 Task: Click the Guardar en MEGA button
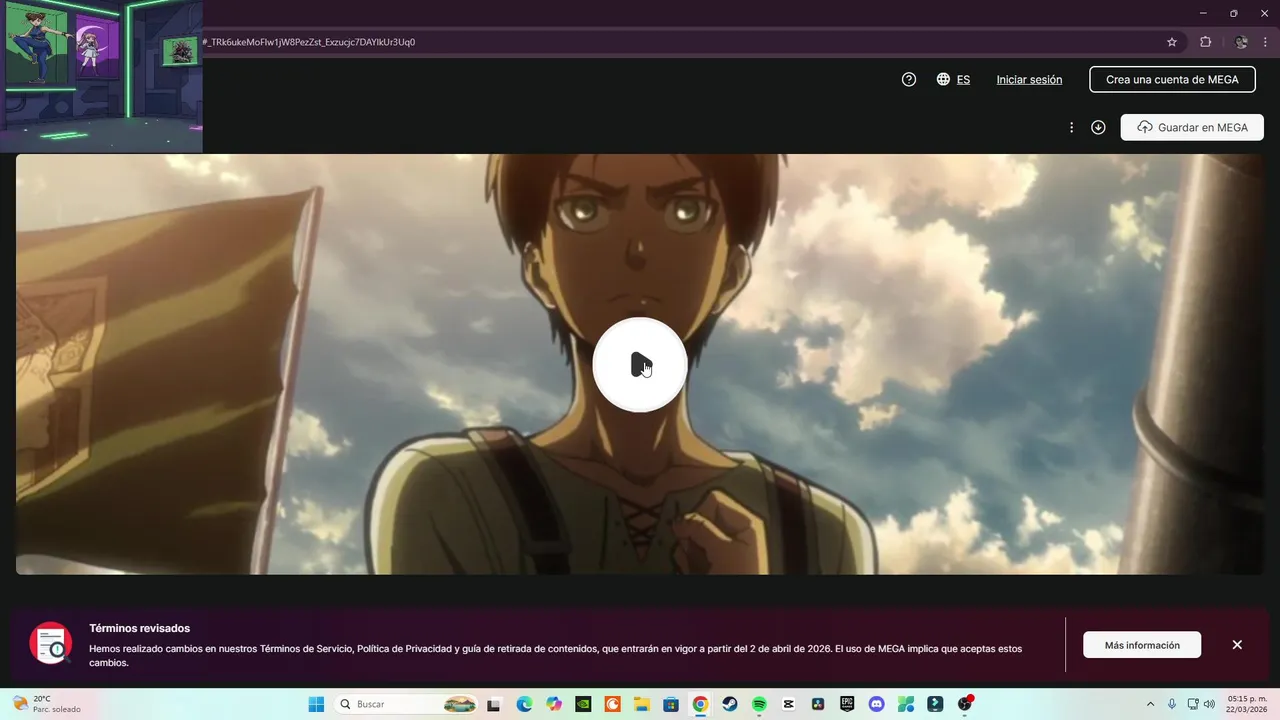coord(1192,128)
